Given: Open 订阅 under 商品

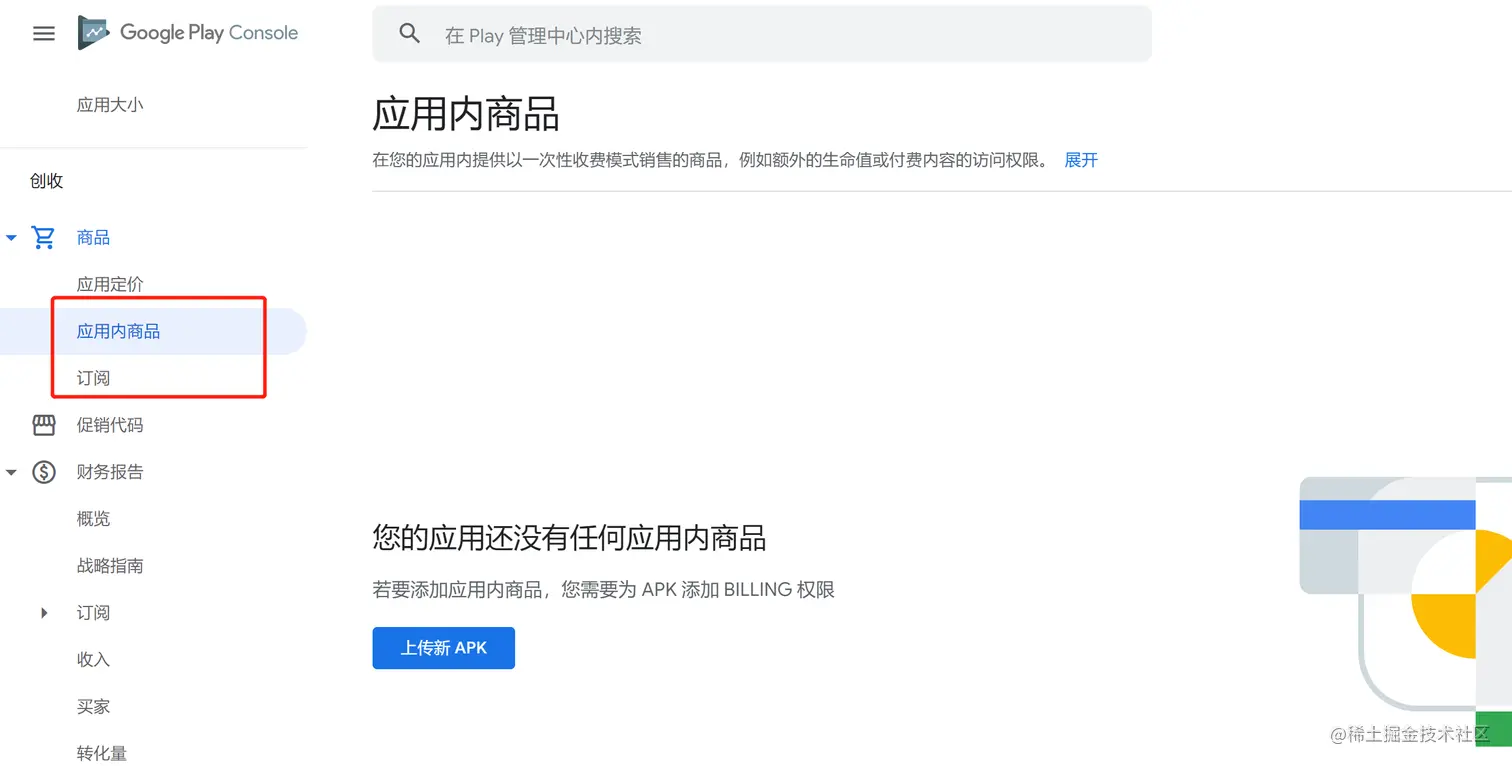Looking at the screenshot, I should (93, 379).
